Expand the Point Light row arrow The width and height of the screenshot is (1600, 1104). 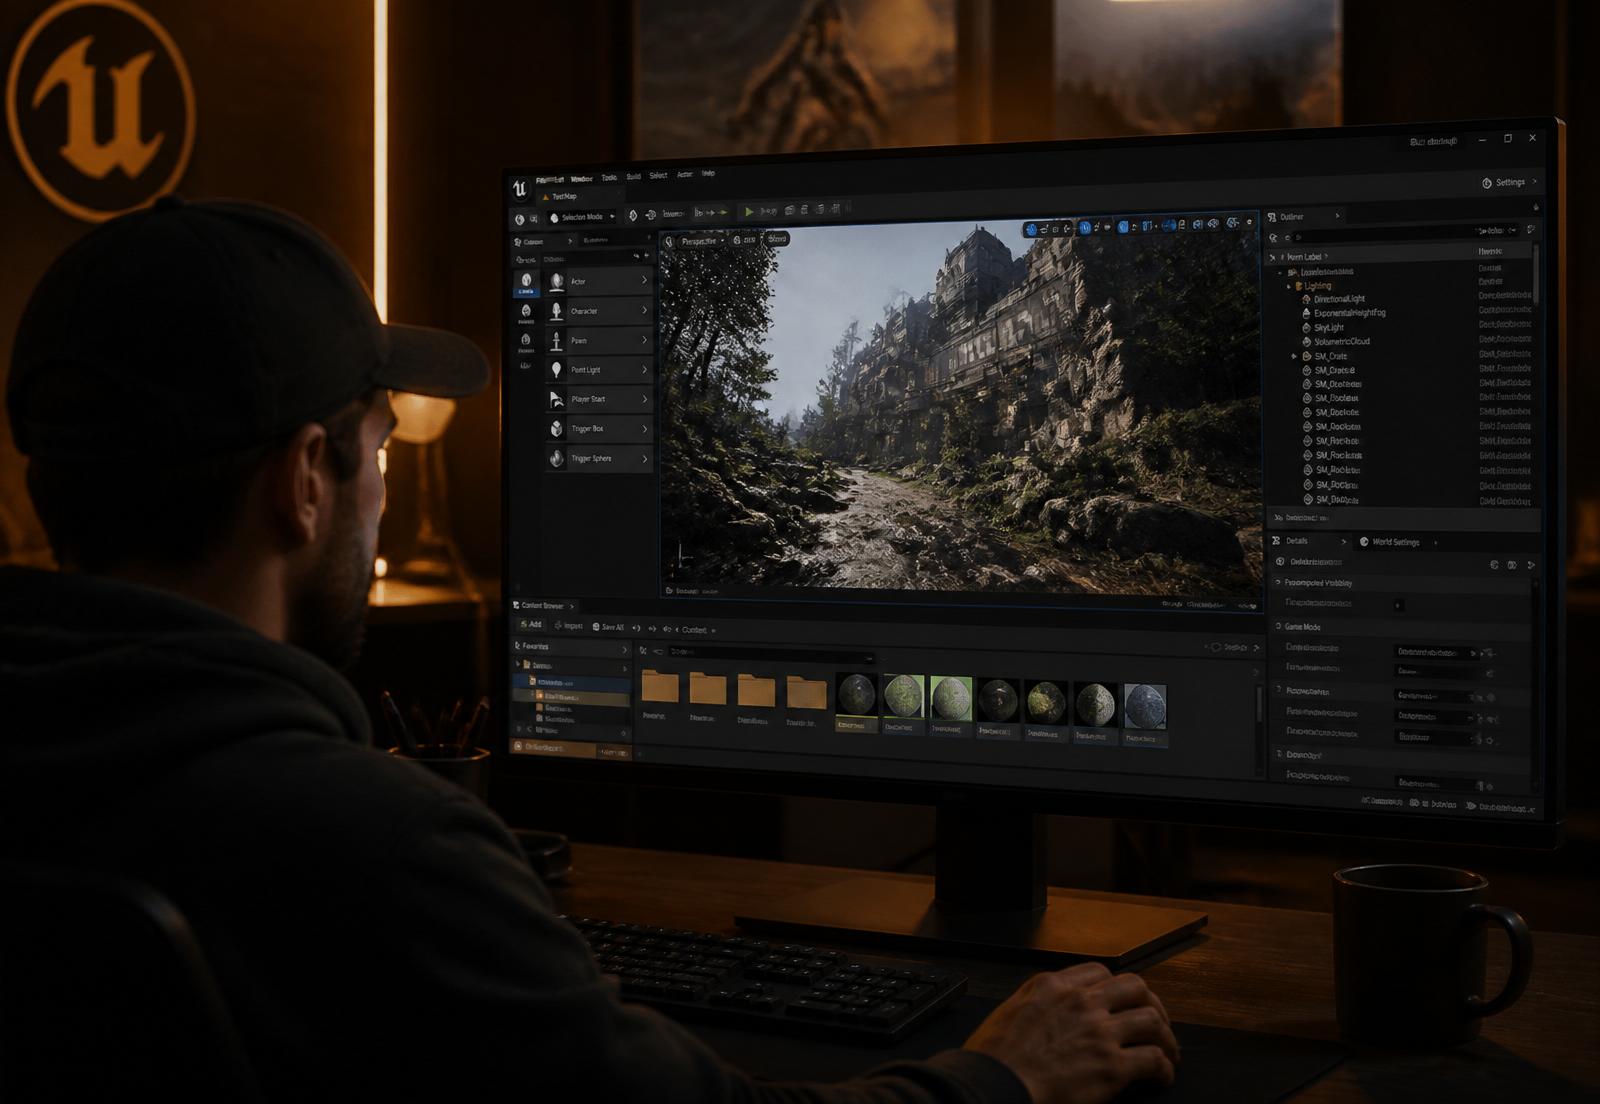coord(644,370)
